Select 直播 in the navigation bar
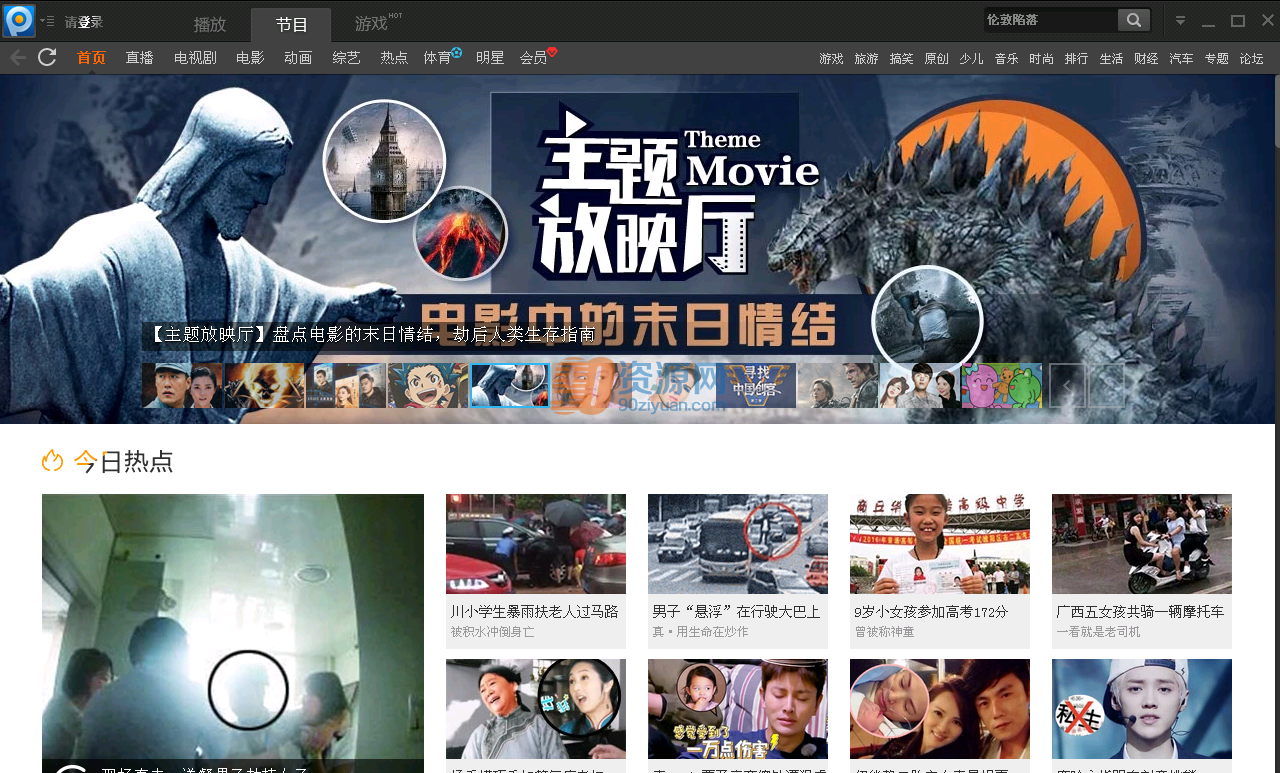This screenshot has width=1280, height=773. pyautogui.click(x=139, y=58)
